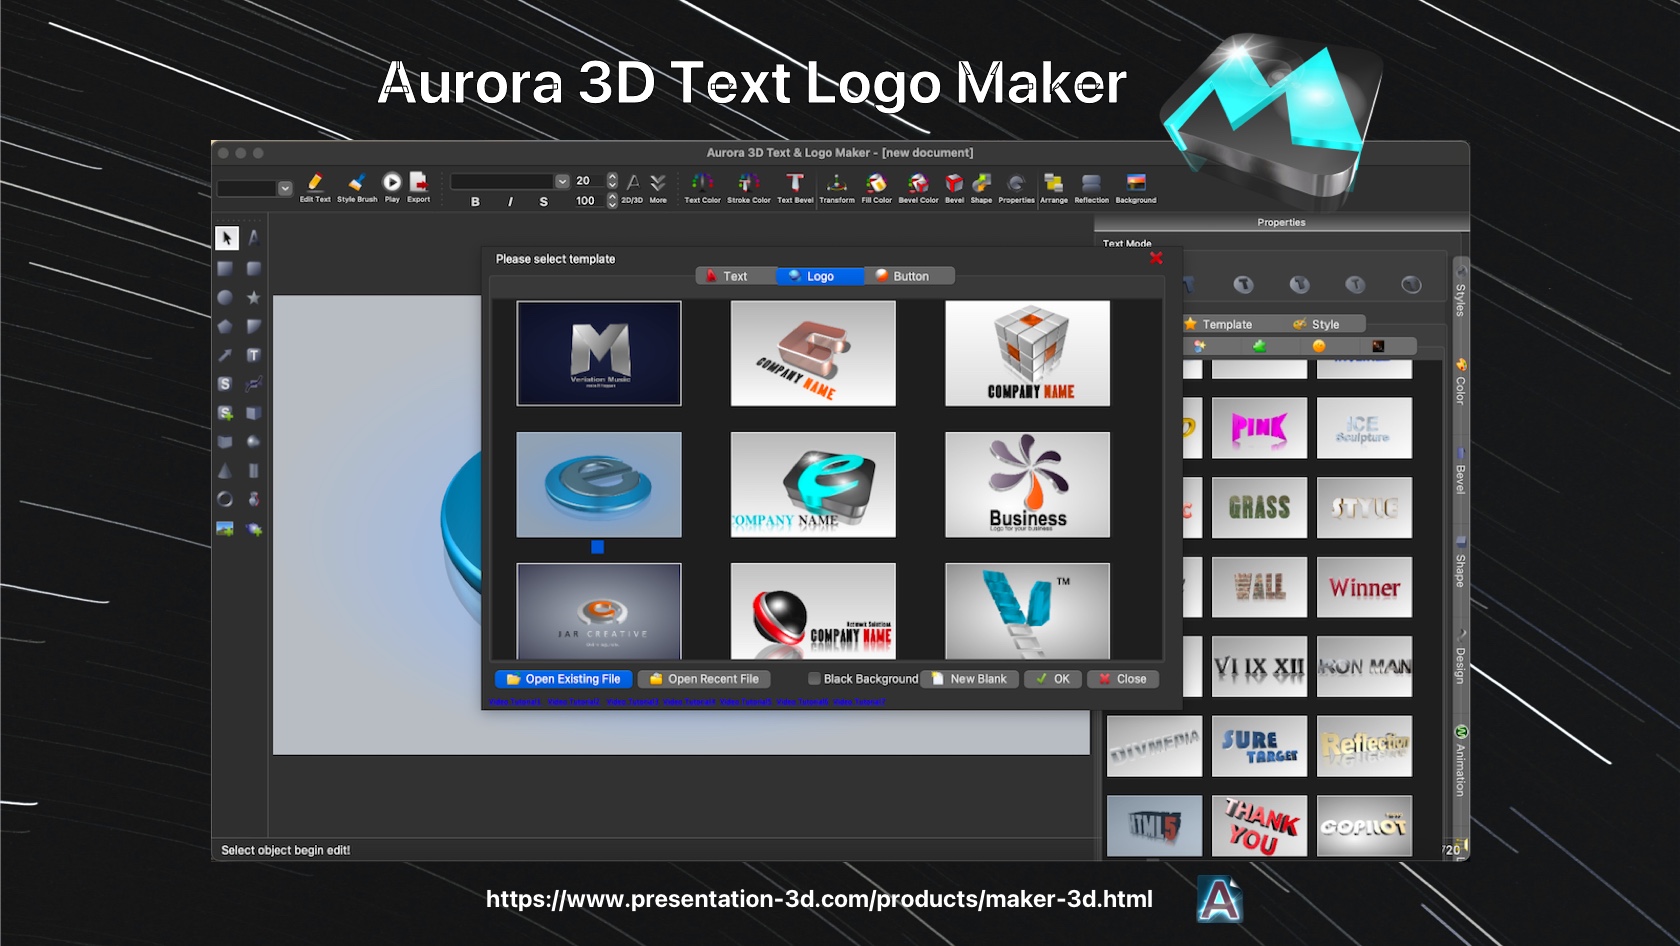Click Open Recent File button
The image size is (1680, 946).
pyautogui.click(x=705, y=679)
